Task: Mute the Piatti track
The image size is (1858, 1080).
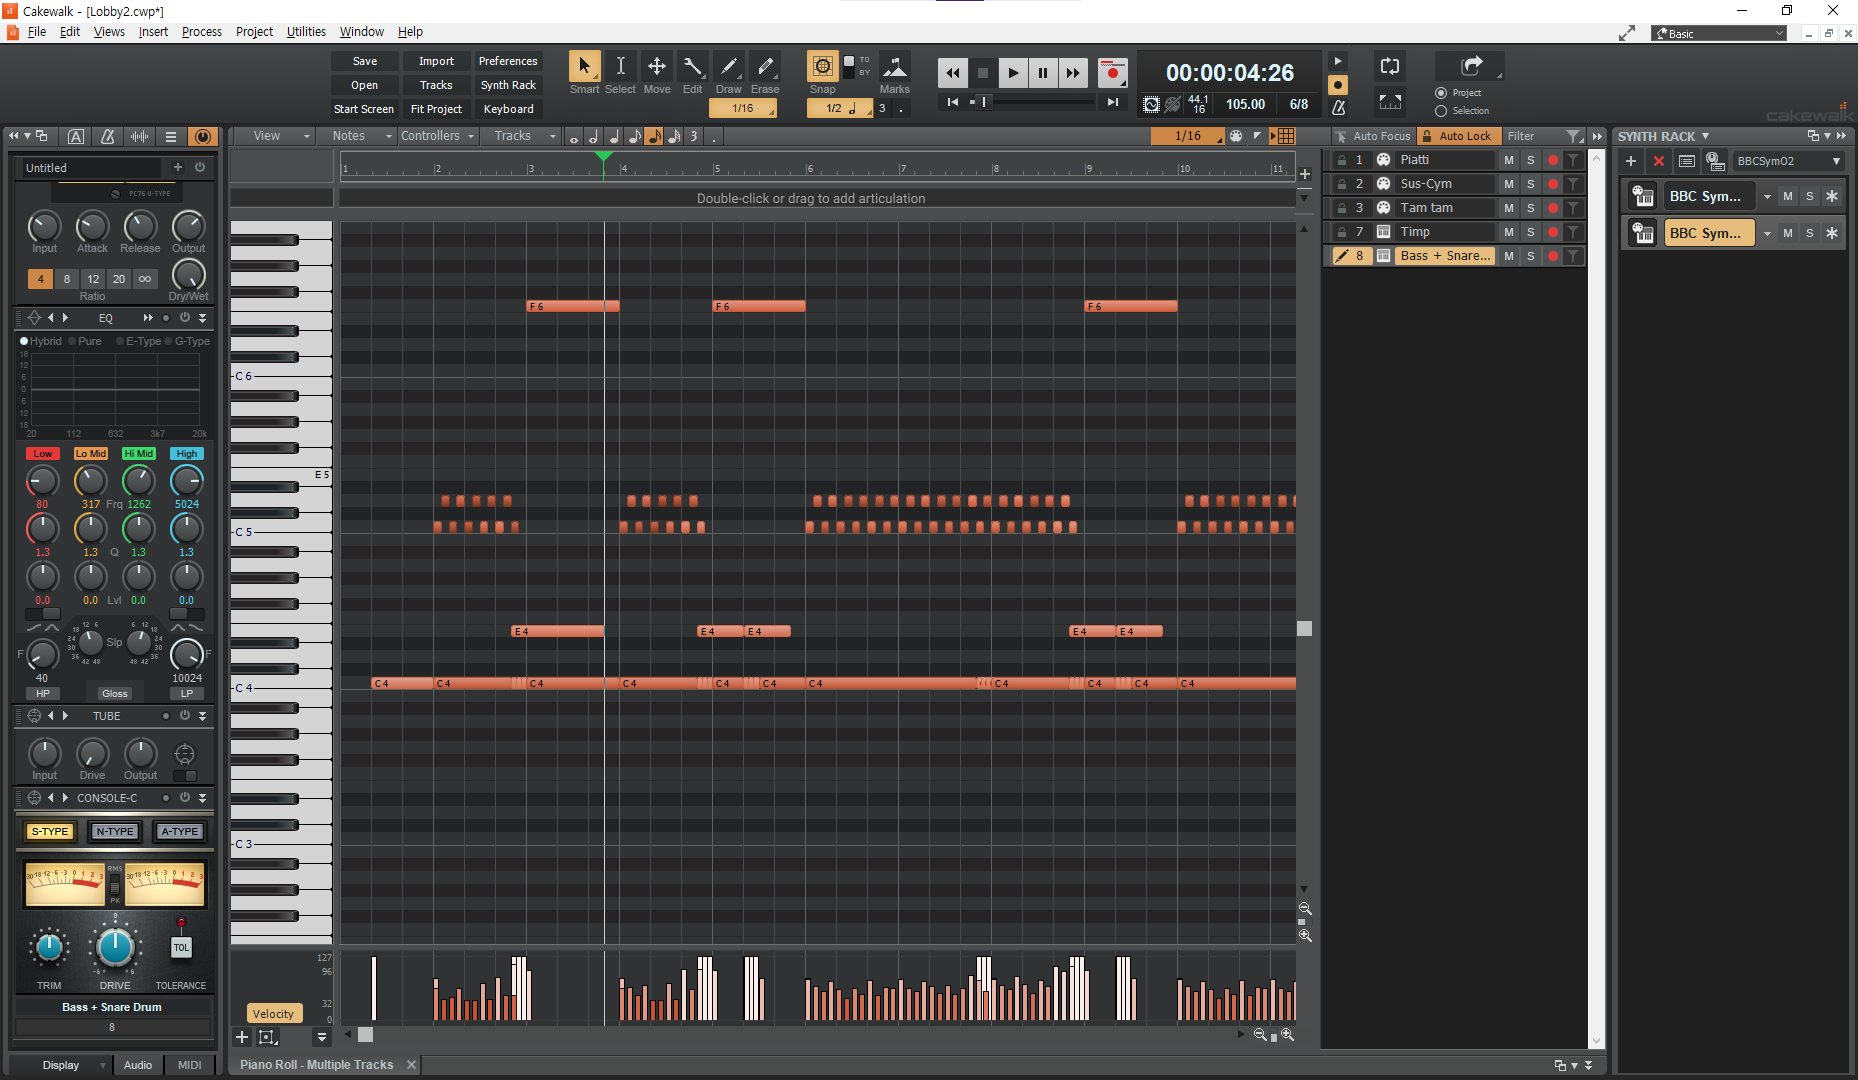Action: (x=1509, y=160)
